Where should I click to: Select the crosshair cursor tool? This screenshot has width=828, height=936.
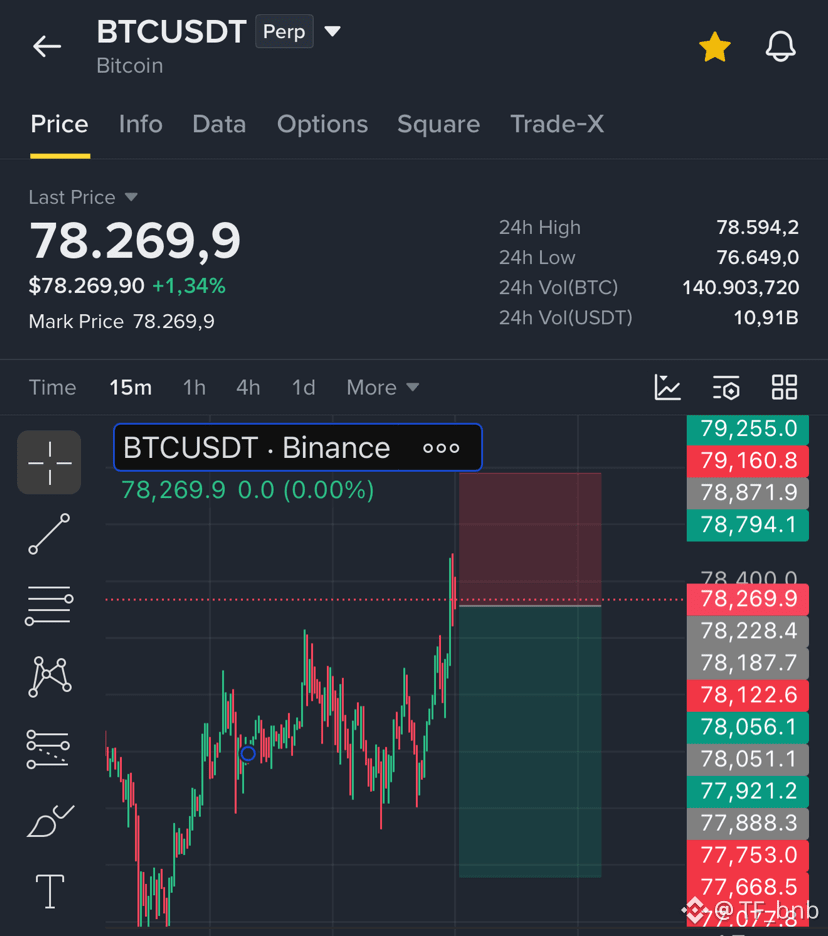click(x=50, y=463)
